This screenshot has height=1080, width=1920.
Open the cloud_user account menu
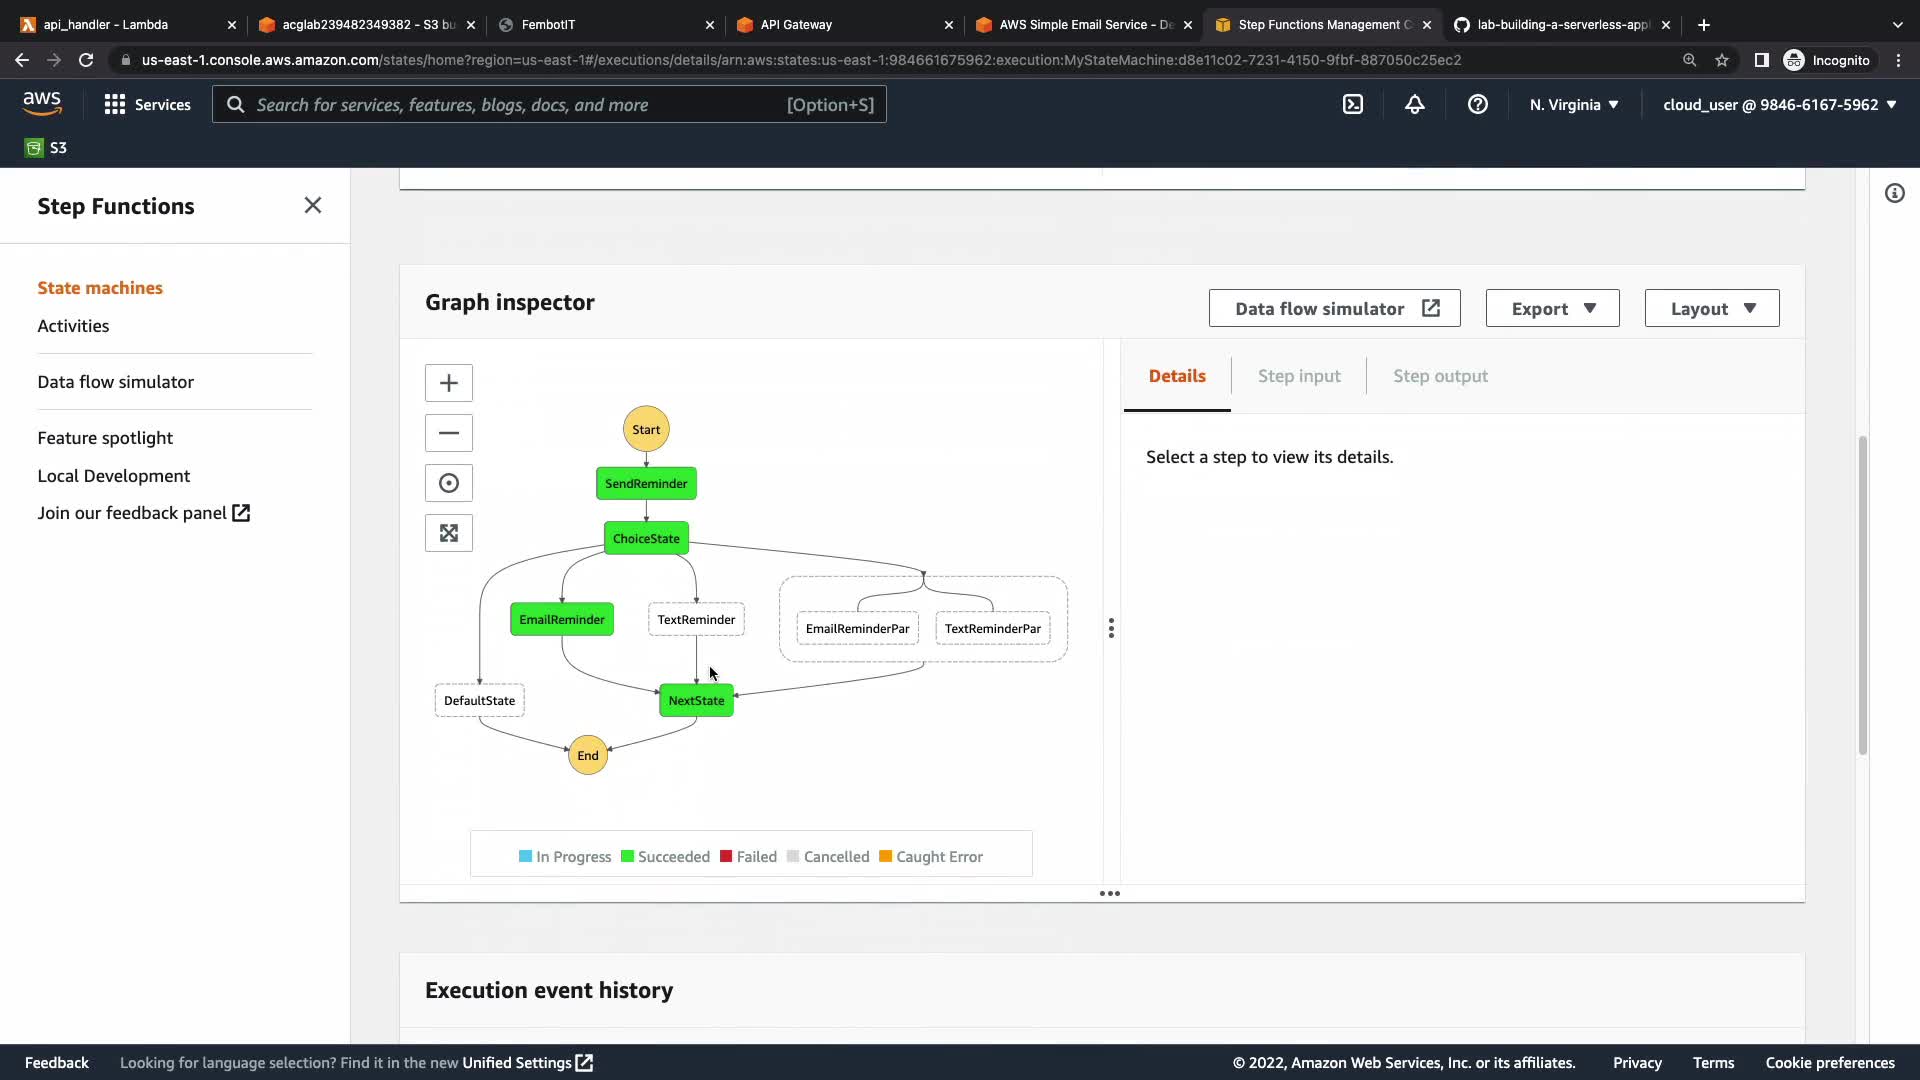pos(1779,104)
